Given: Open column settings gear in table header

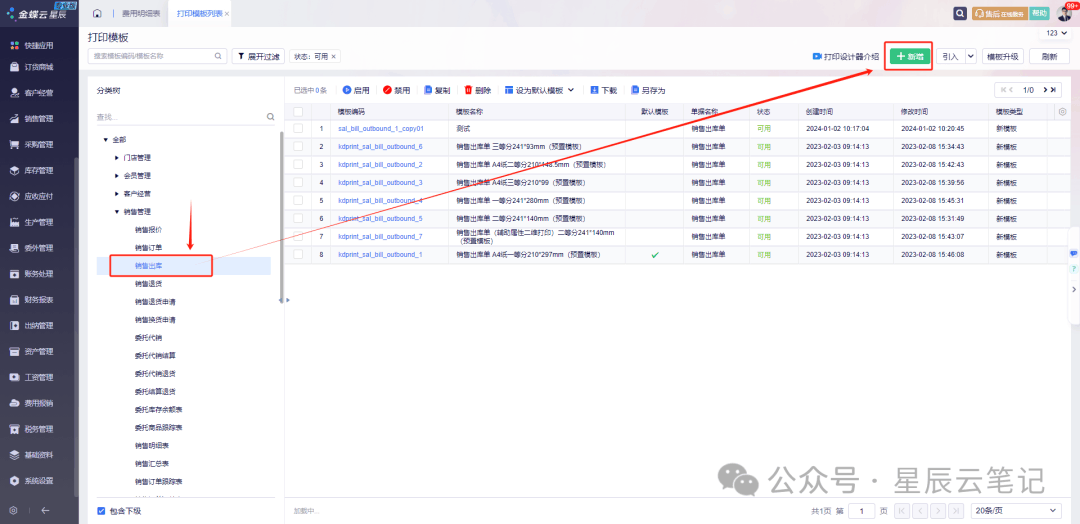Looking at the screenshot, I should click(x=1062, y=112).
